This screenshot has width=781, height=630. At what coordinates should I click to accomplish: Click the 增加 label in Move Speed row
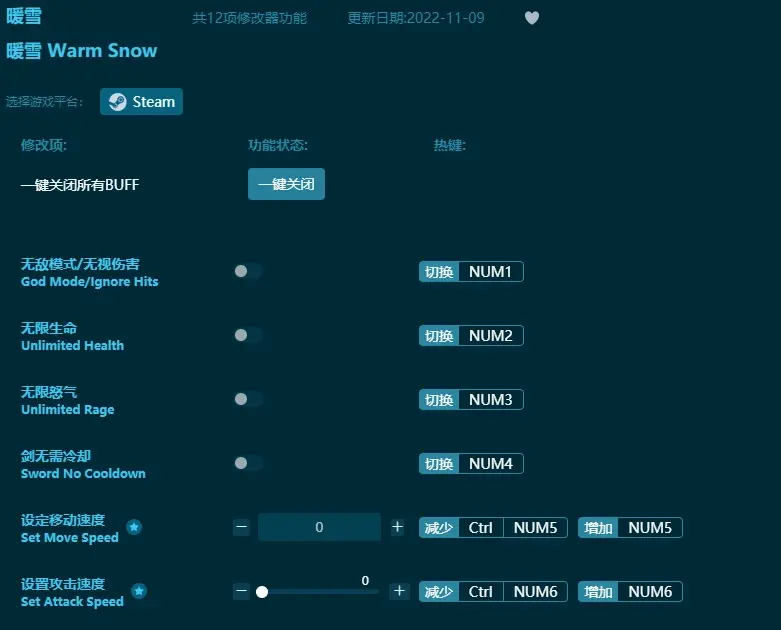pos(598,528)
